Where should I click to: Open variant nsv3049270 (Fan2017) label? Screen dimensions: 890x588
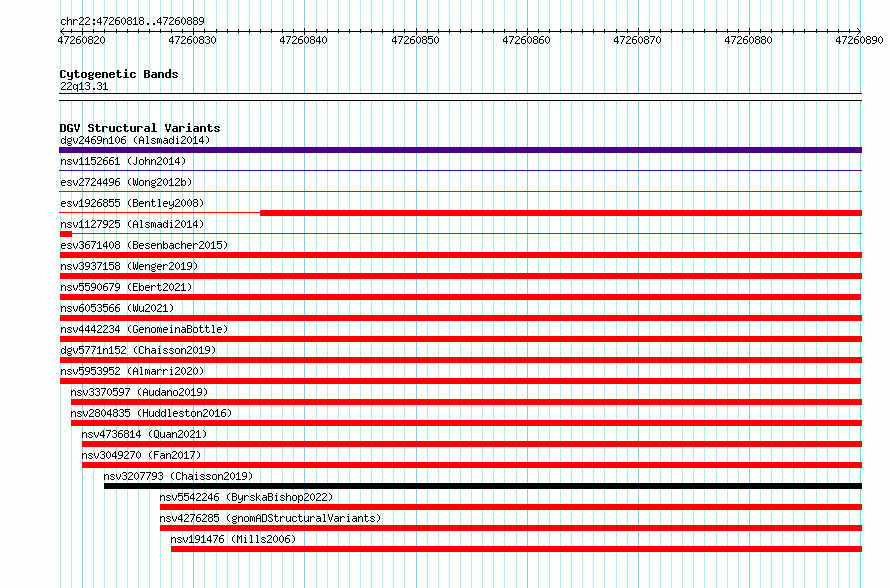point(141,455)
